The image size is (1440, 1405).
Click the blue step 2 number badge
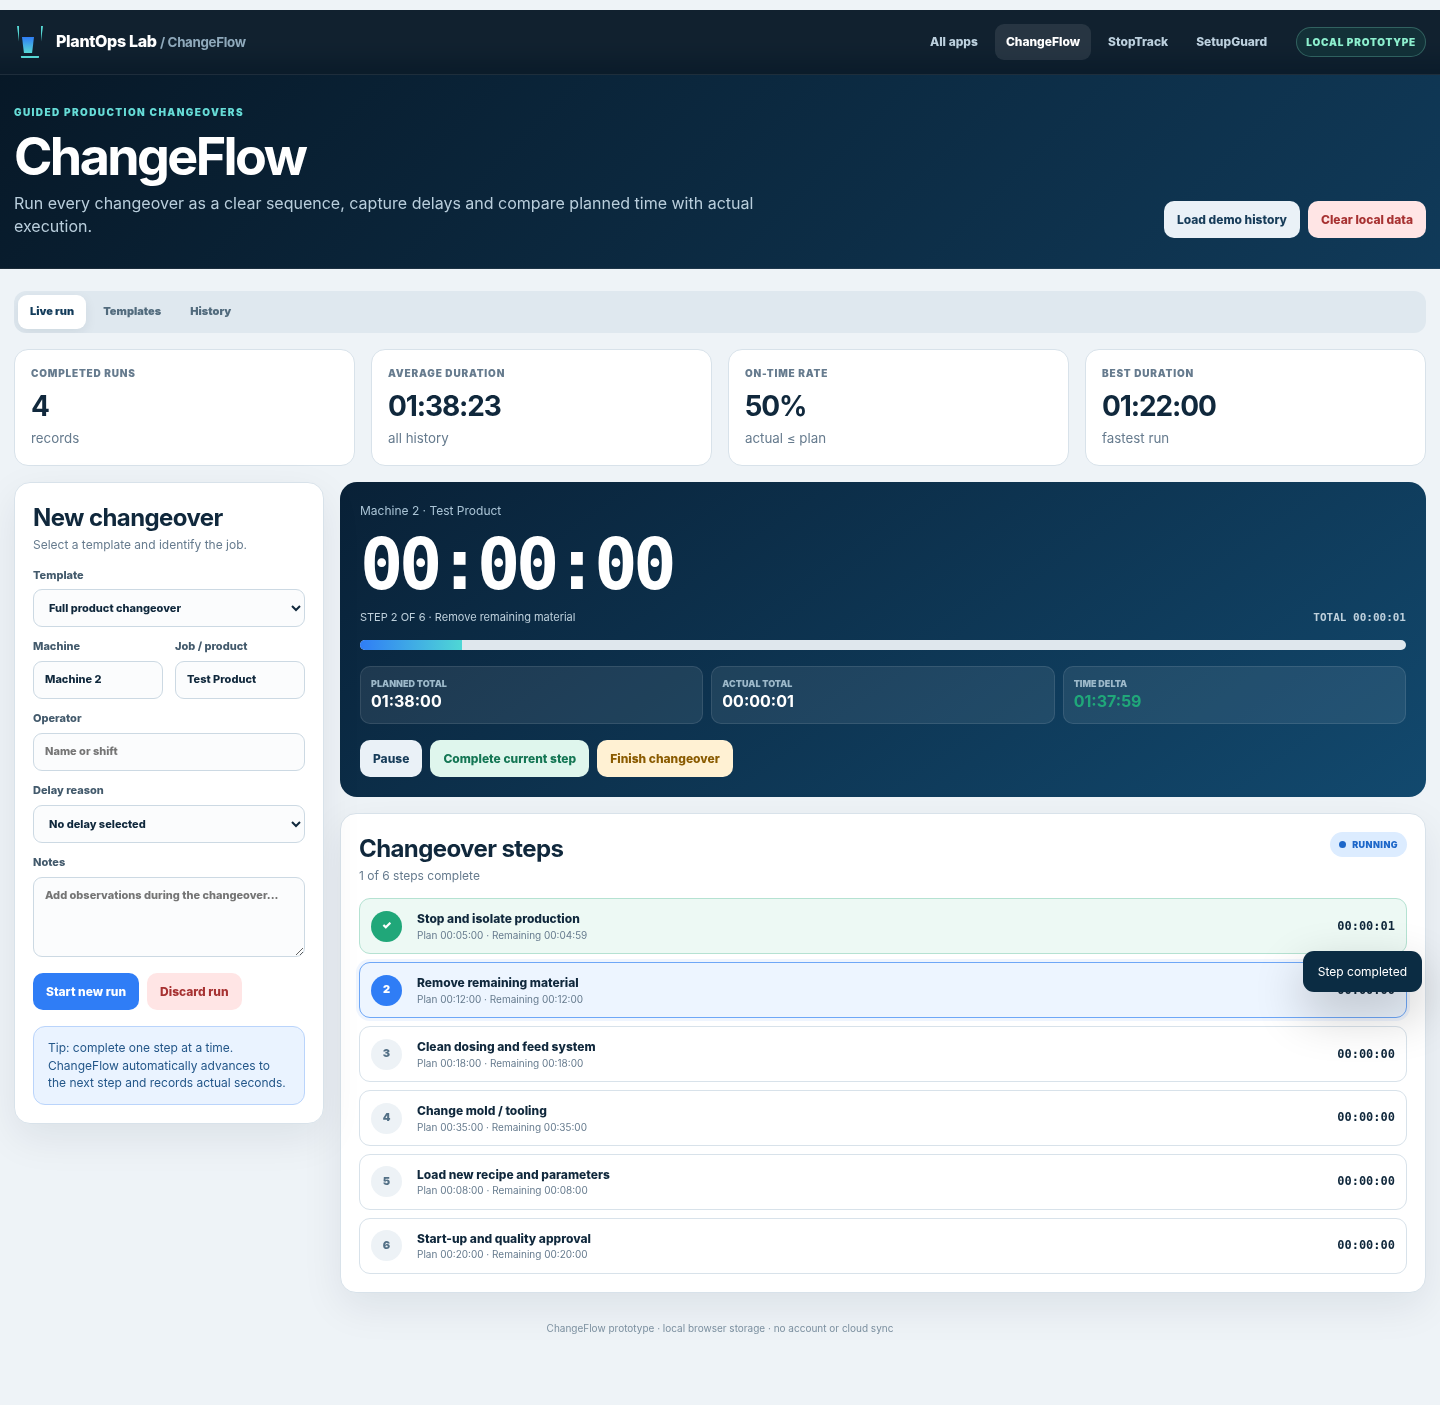pos(386,990)
